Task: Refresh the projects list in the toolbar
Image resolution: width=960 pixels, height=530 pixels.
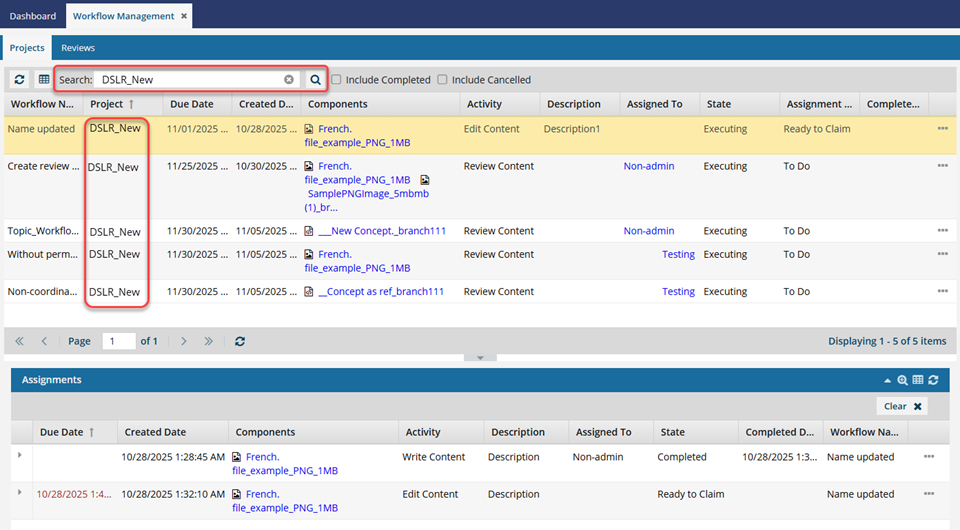Action: point(20,79)
